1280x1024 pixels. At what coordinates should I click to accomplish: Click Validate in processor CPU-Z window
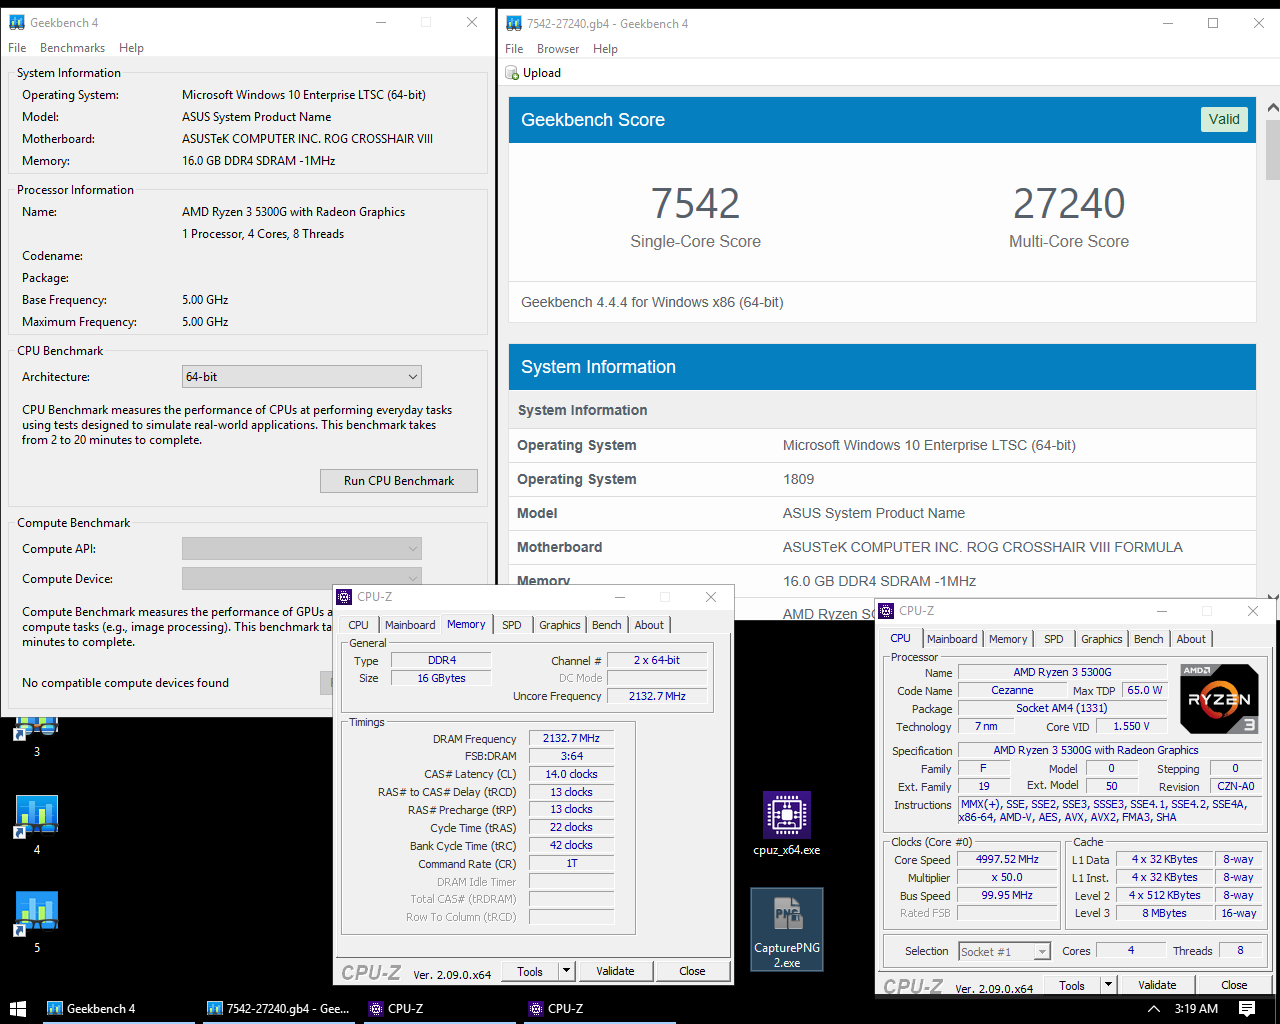point(1157,985)
